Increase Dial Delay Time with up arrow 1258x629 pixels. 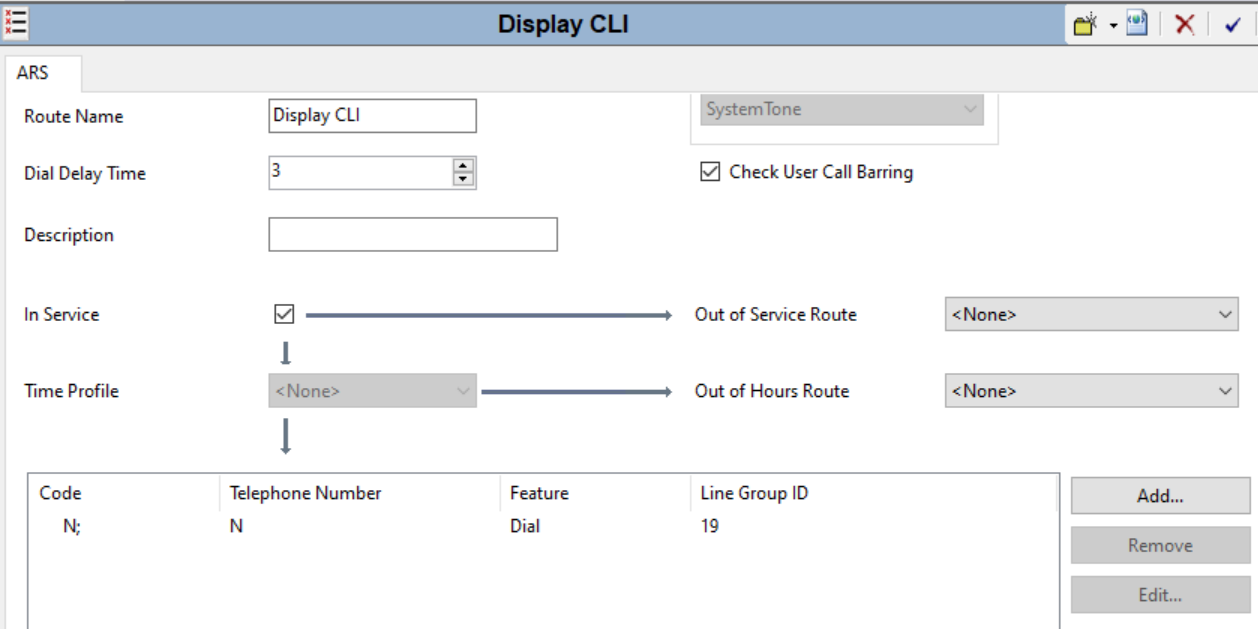(463, 165)
